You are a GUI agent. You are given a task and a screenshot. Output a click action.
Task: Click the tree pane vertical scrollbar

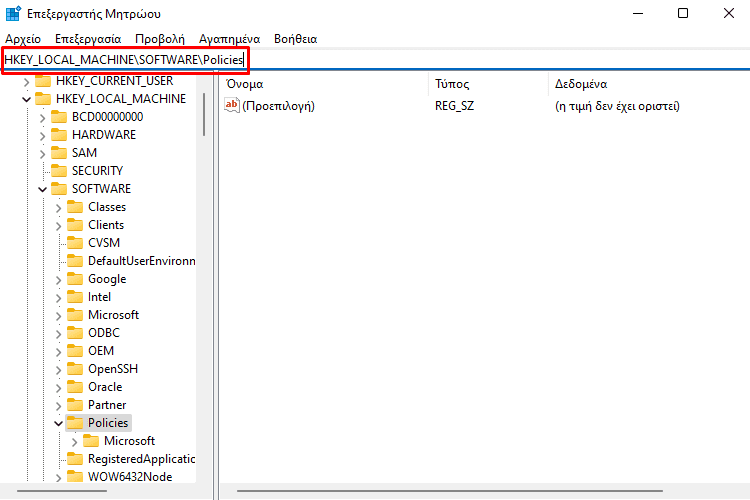point(204,115)
